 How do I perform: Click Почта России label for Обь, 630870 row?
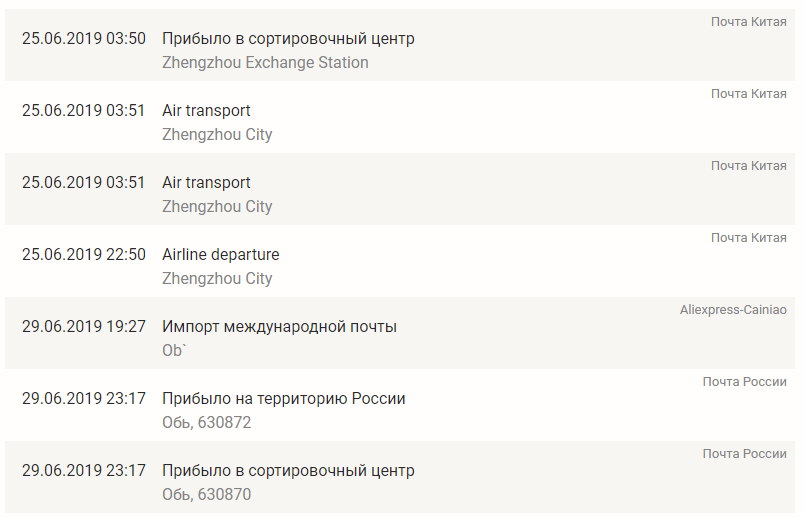point(745,454)
